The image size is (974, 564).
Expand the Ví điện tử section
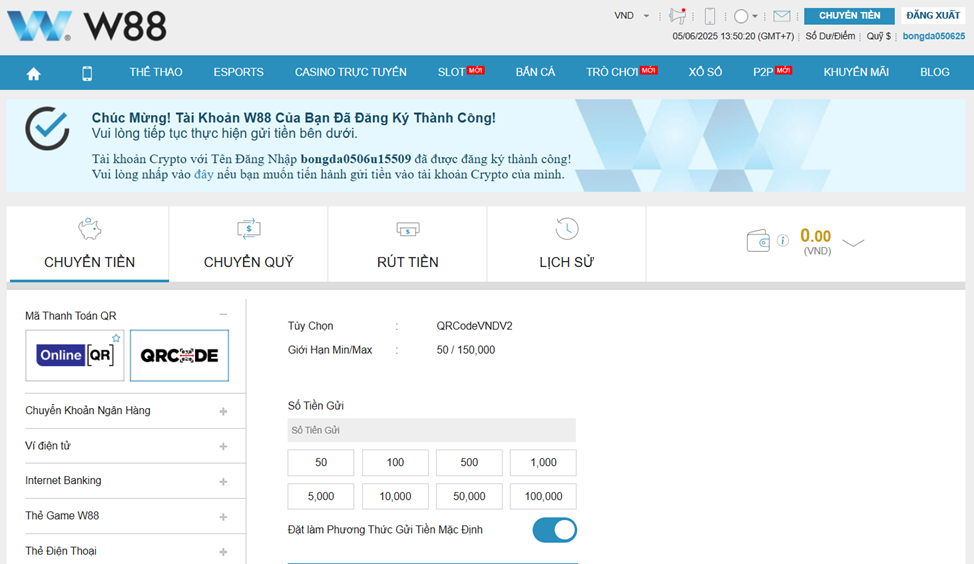(223, 446)
